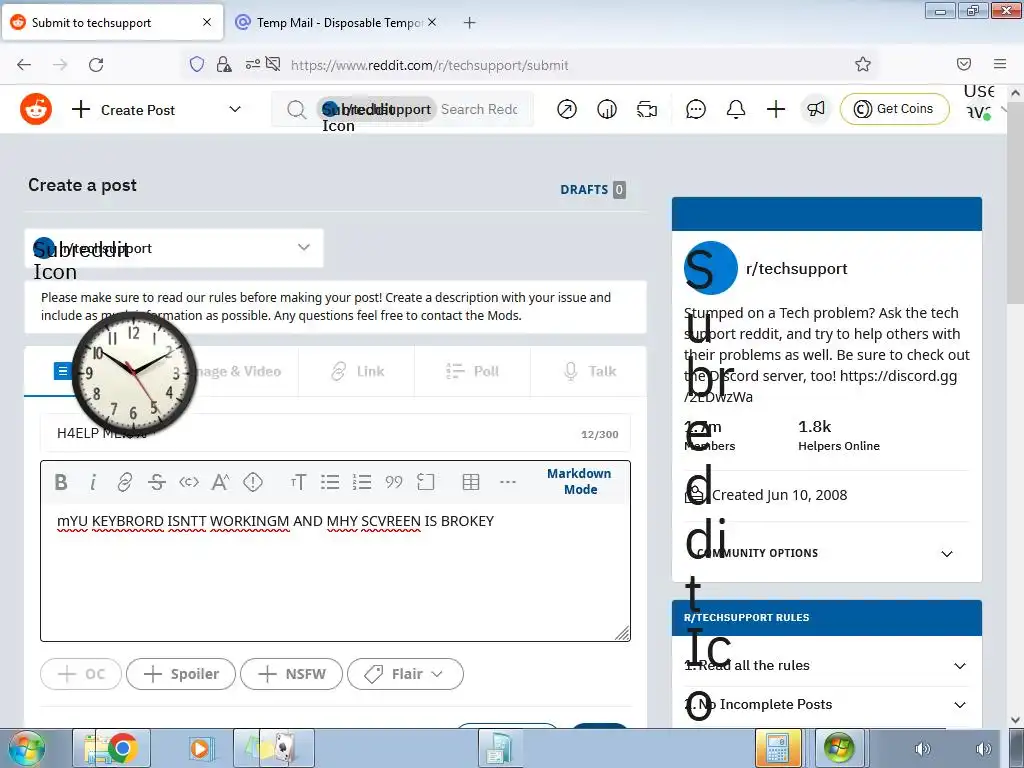Toggle strikethrough formatting

157,482
